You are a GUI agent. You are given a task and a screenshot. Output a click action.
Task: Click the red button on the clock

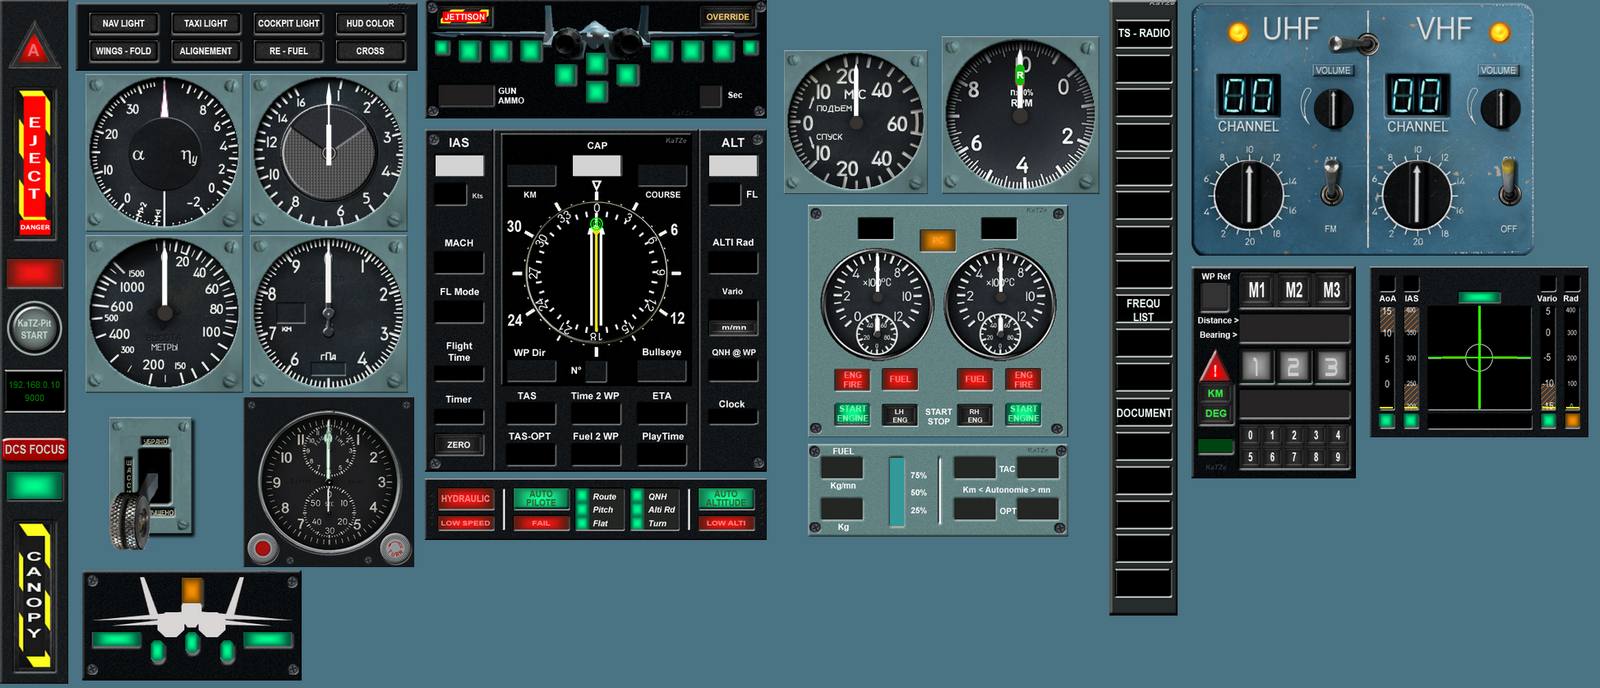(x=263, y=547)
